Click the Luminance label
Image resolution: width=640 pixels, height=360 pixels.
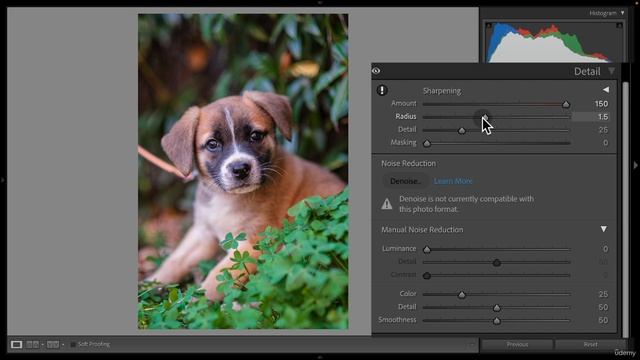[x=399, y=249]
